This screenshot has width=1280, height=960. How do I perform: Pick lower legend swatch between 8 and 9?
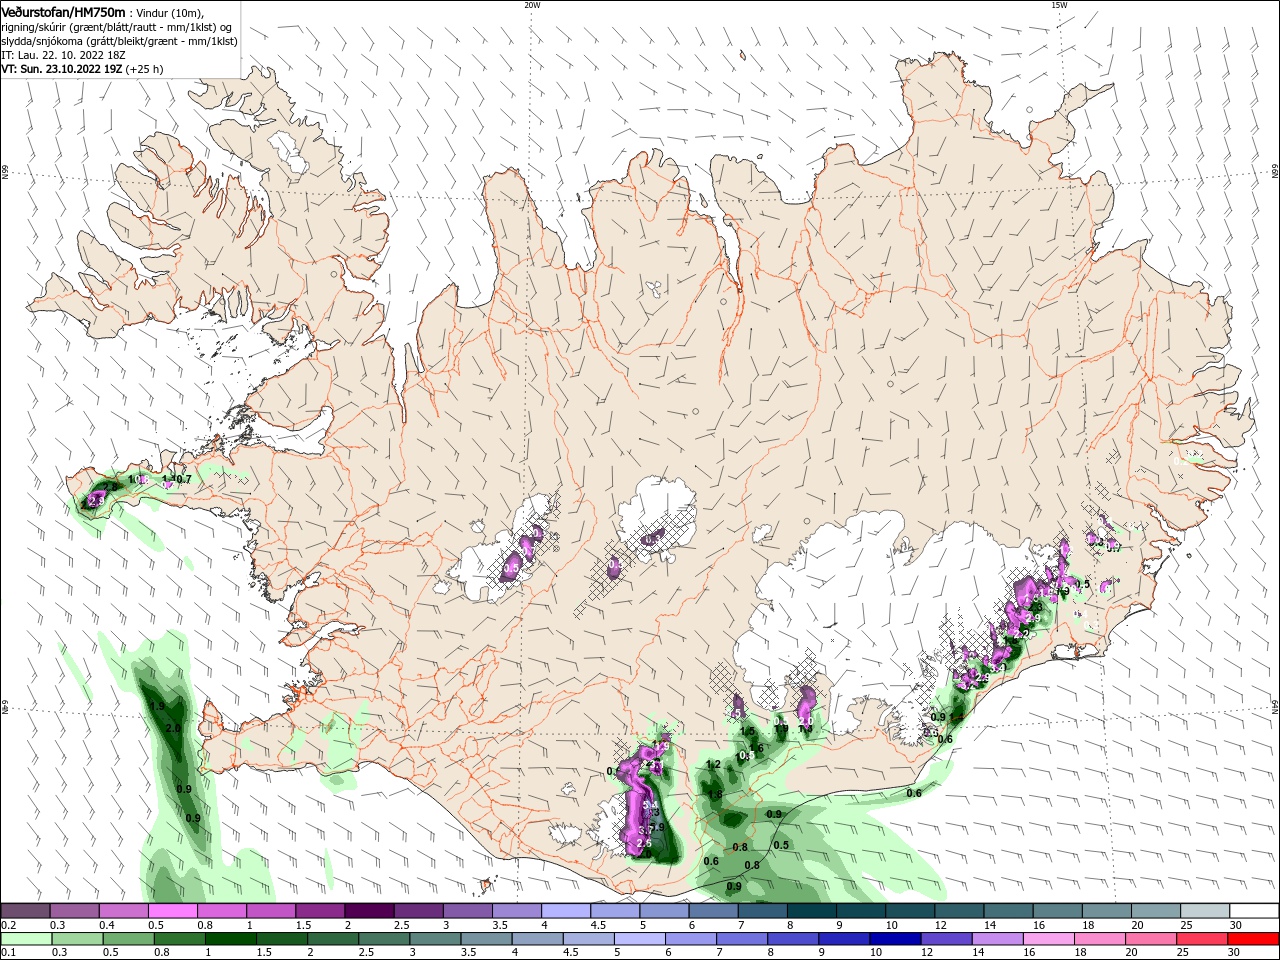[x=793, y=939]
